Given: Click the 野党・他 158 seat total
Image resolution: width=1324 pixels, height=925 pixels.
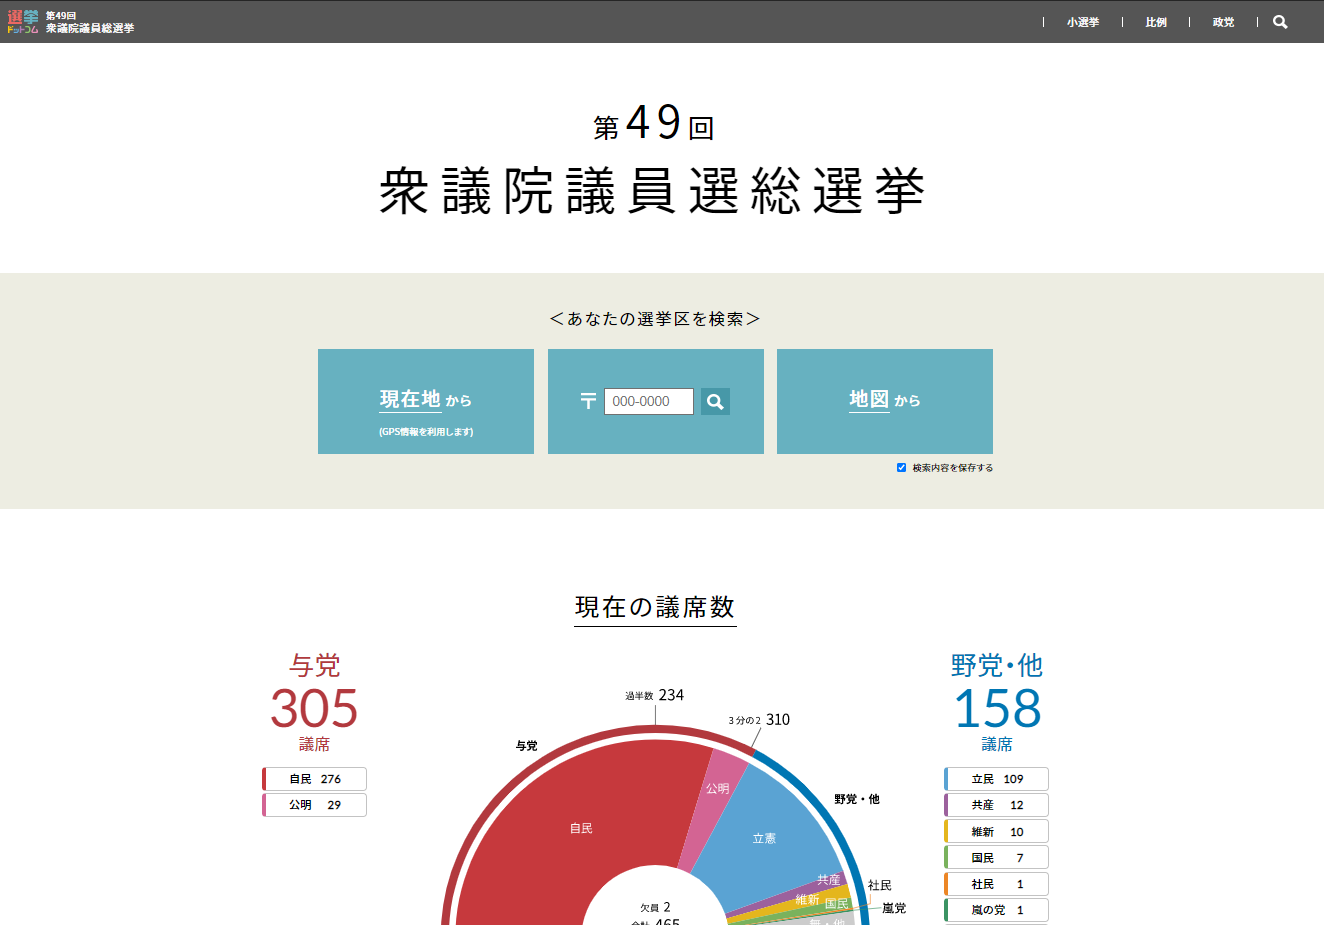Looking at the screenshot, I should tap(997, 704).
